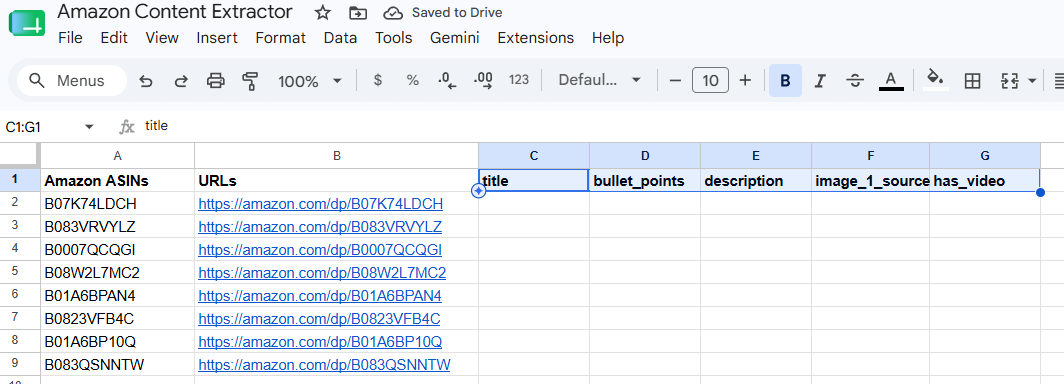Select the Paint format tool

(251, 81)
